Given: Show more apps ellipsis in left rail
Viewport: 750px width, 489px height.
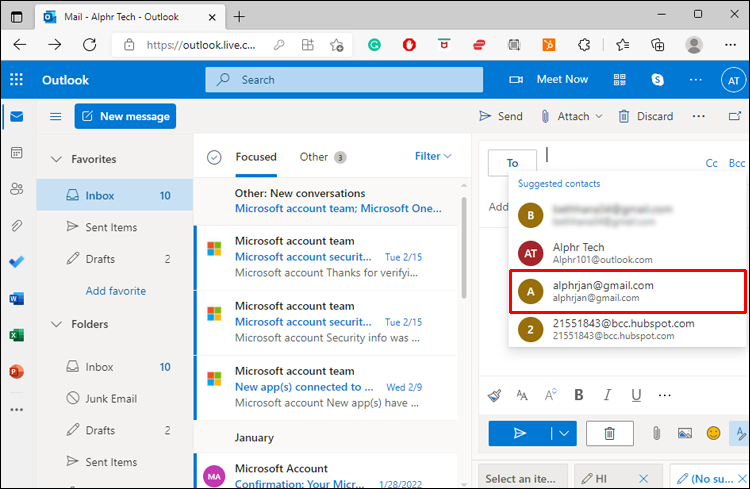Looking at the screenshot, I should (17, 410).
